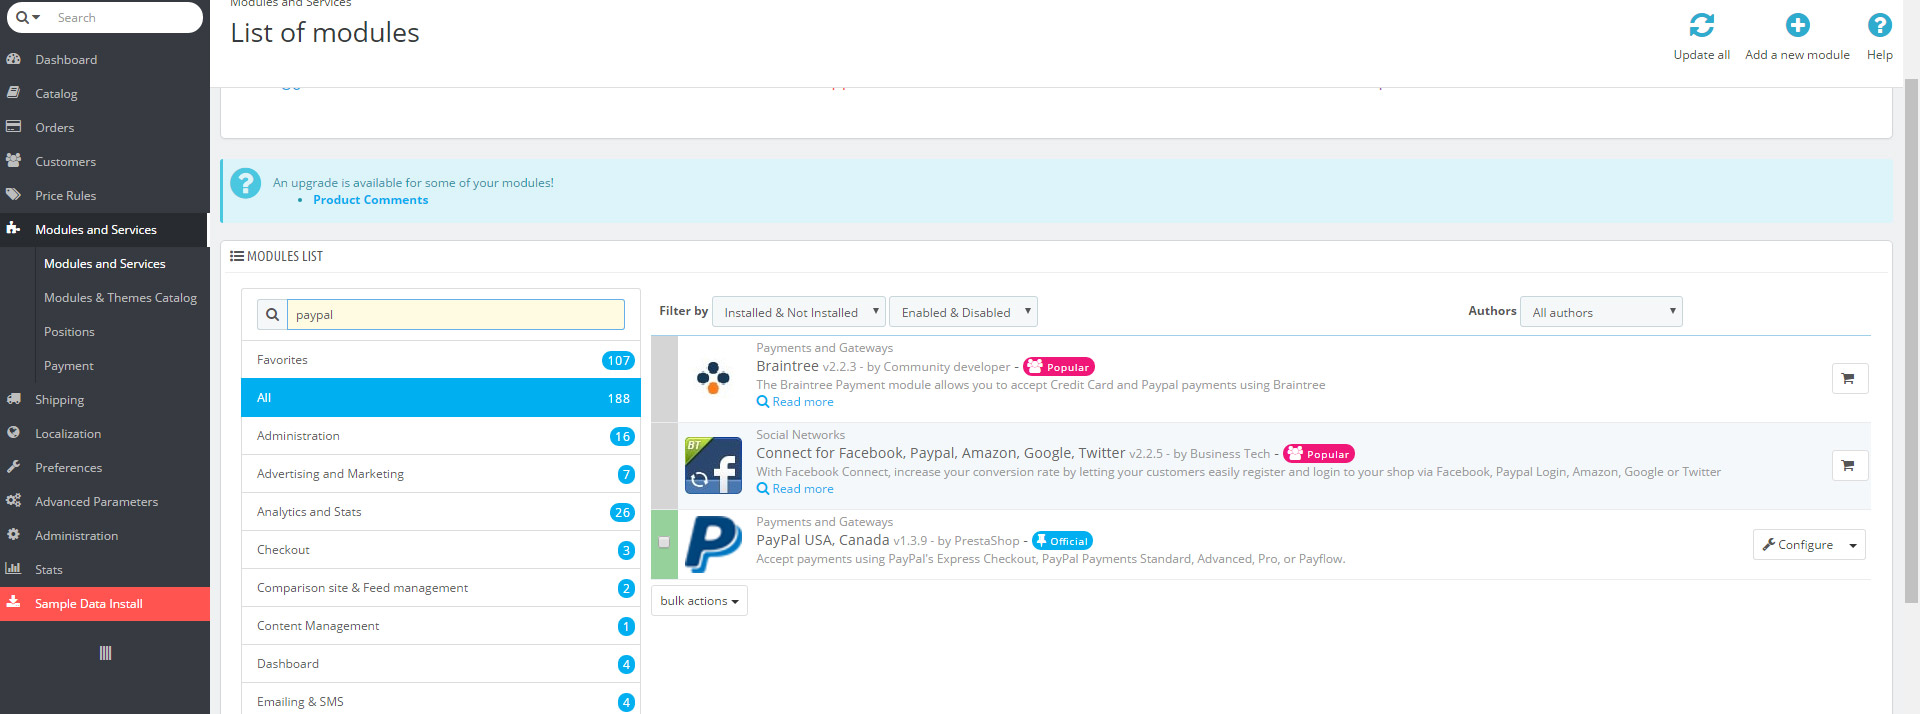The width and height of the screenshot is (1920, 714).
Task: Click the Product Comments upgrade link
Action: (x=370, y=200)
